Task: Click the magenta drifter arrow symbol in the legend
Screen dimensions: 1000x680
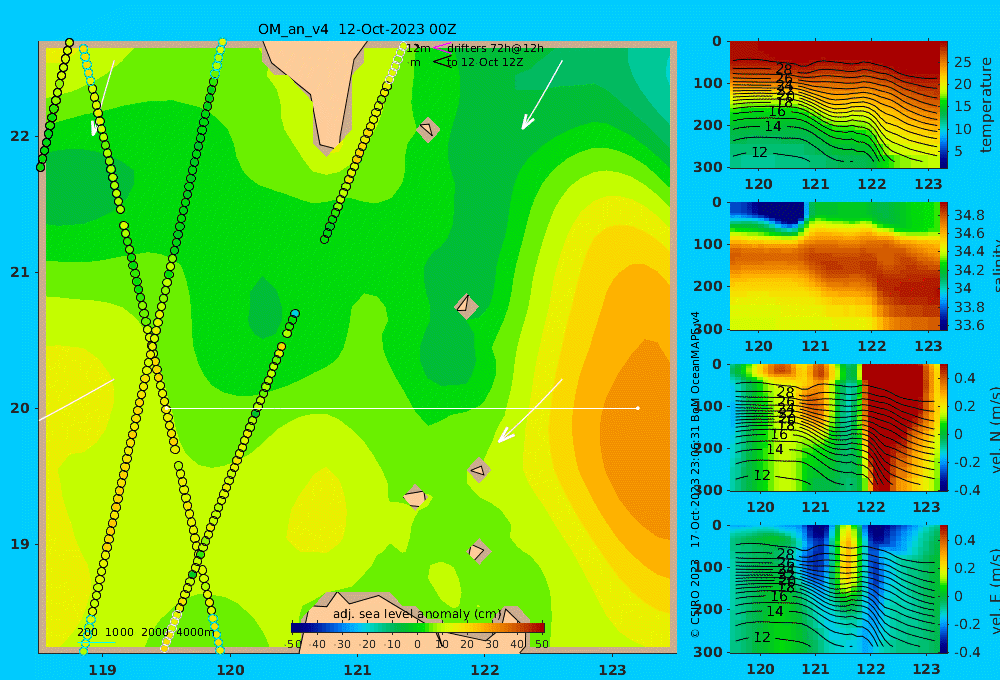Action: (x=441, y=48)
